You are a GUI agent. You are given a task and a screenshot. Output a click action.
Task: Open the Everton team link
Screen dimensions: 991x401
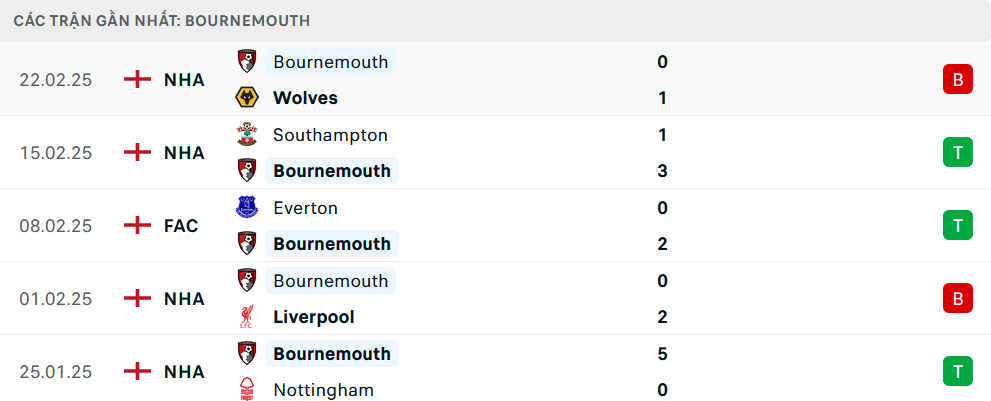pyautogui.click(x=305, y=208)
